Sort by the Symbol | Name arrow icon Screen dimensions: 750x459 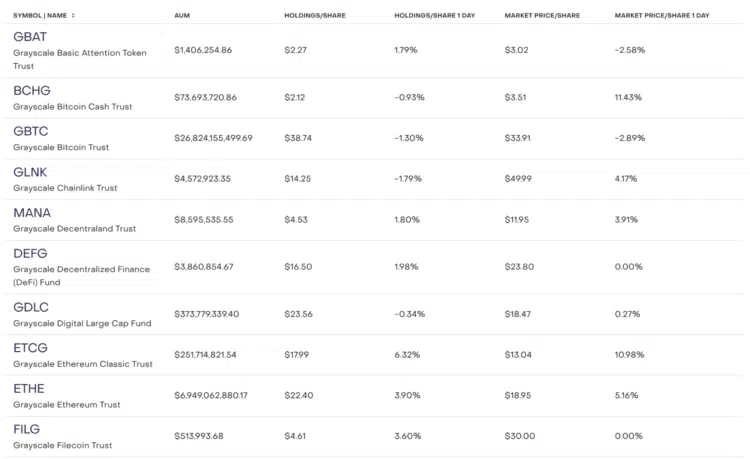click(73, 15)
